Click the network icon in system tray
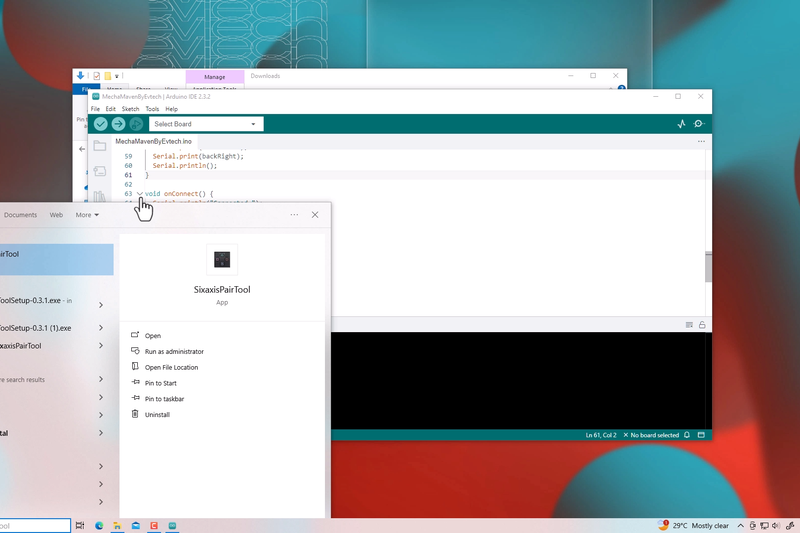800x533 pixels. click(x=764, y=526)
